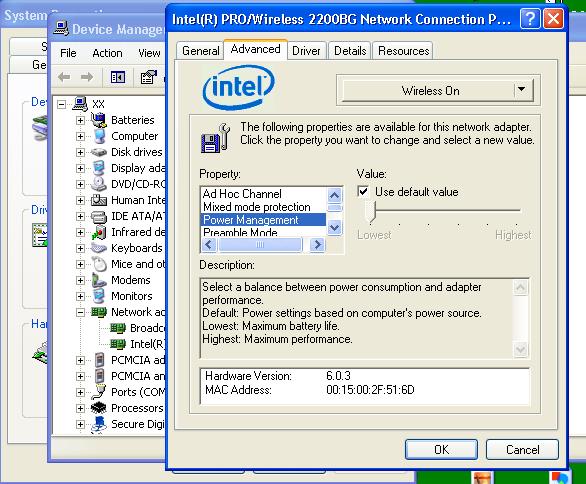Click the DVD/CD-ROM drives icon
Viewport: 586px width, 484px height.
[x=99, y=184]
